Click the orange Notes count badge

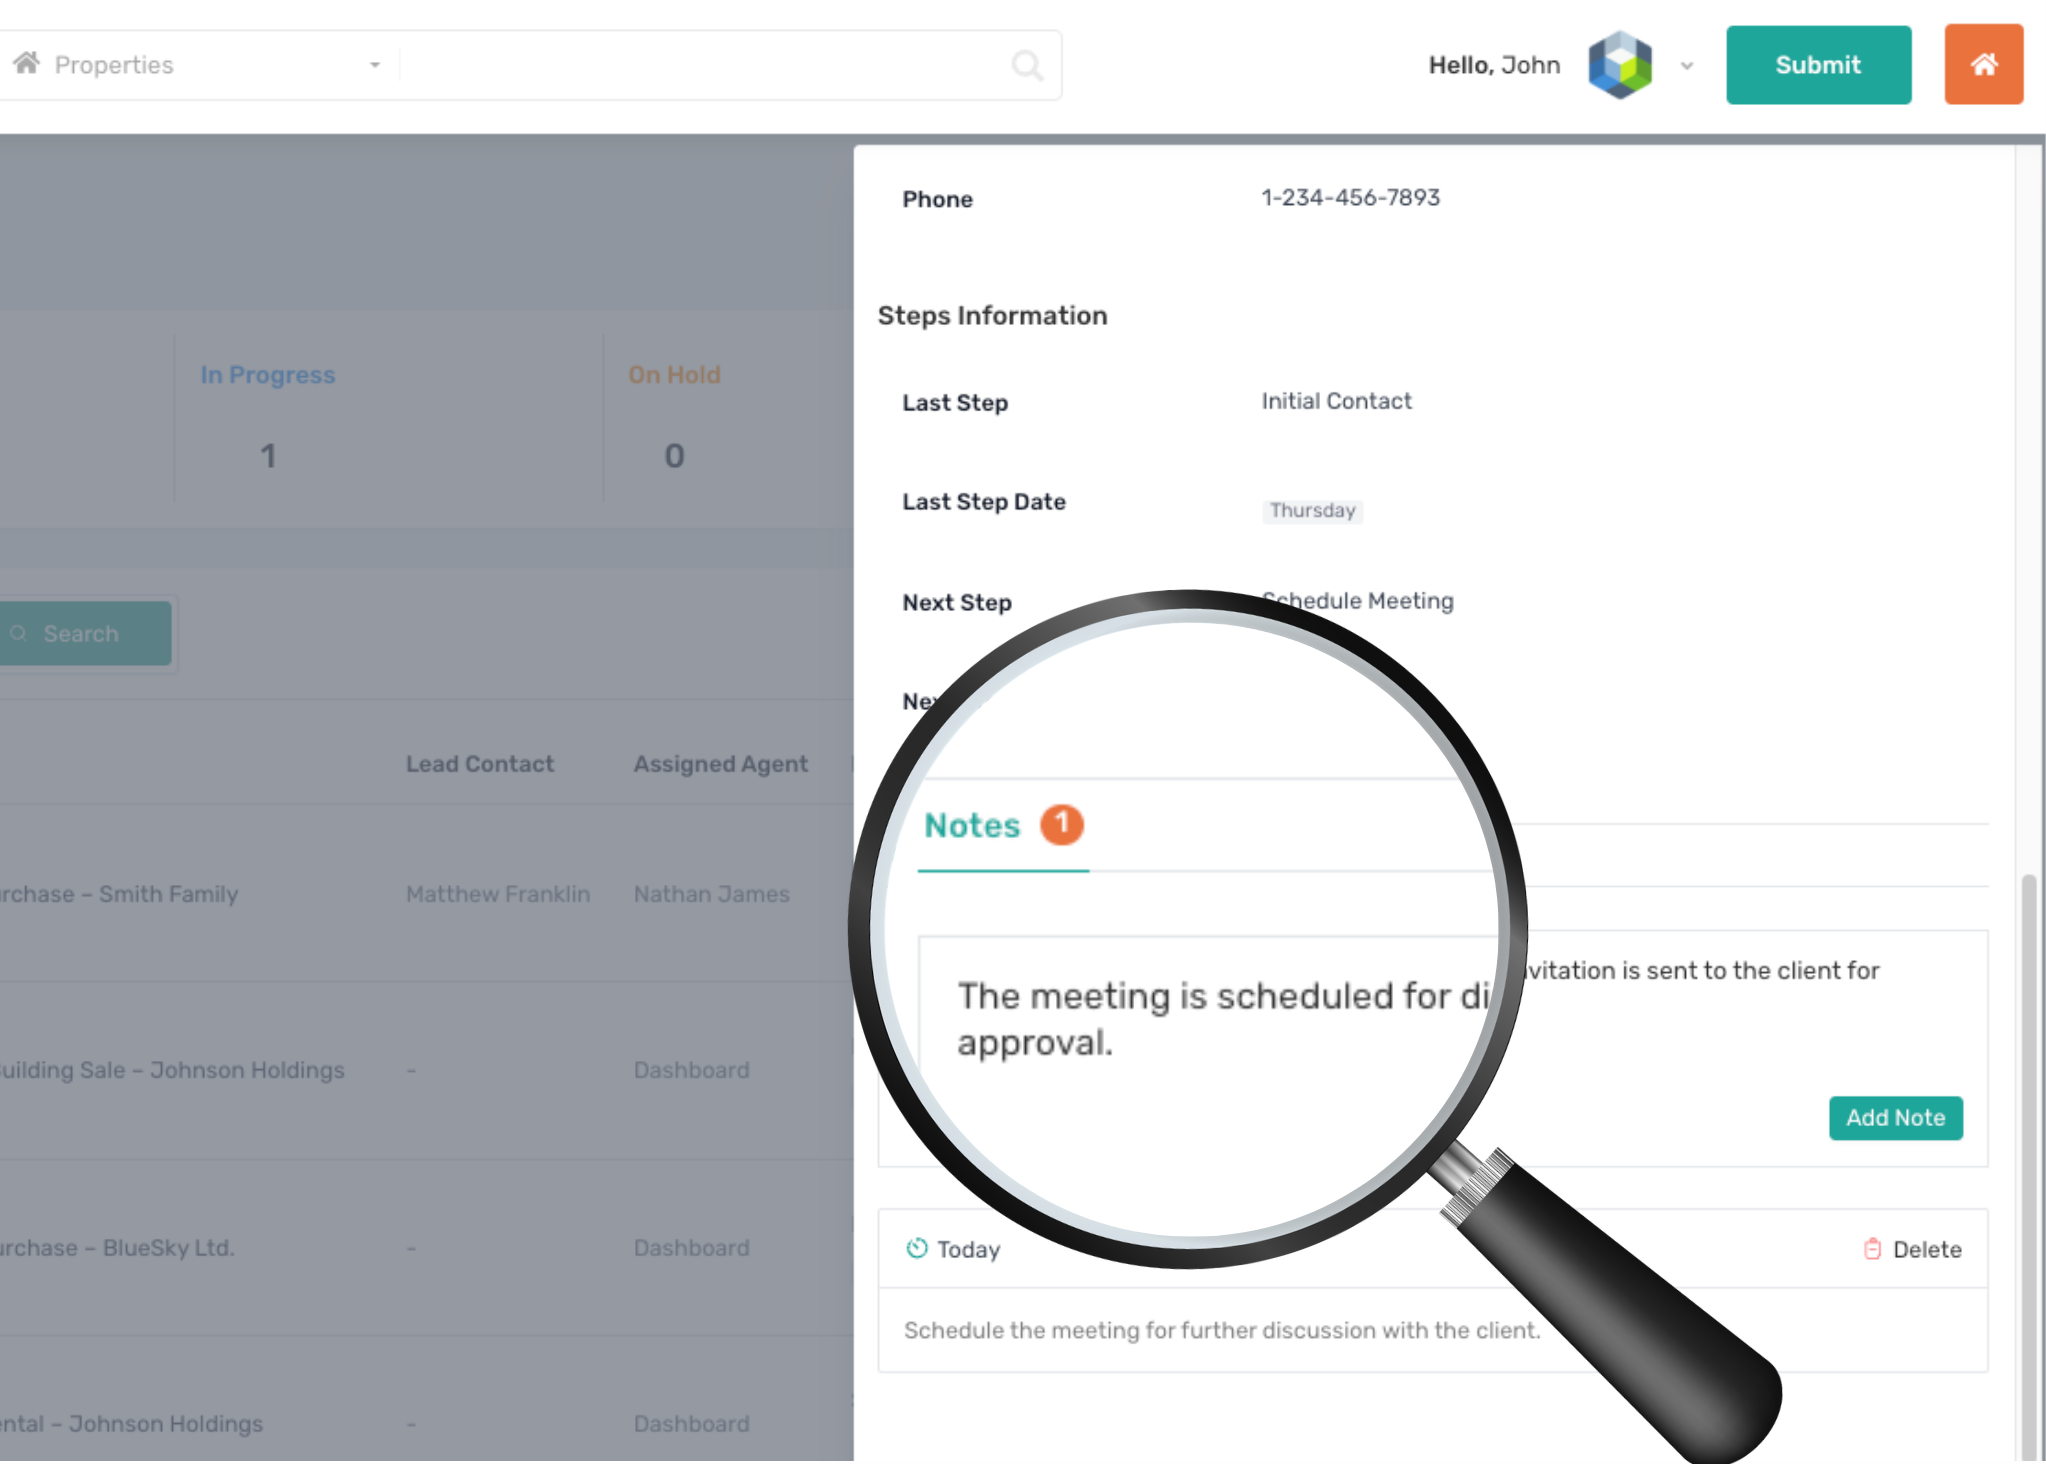coord(1061,824)
